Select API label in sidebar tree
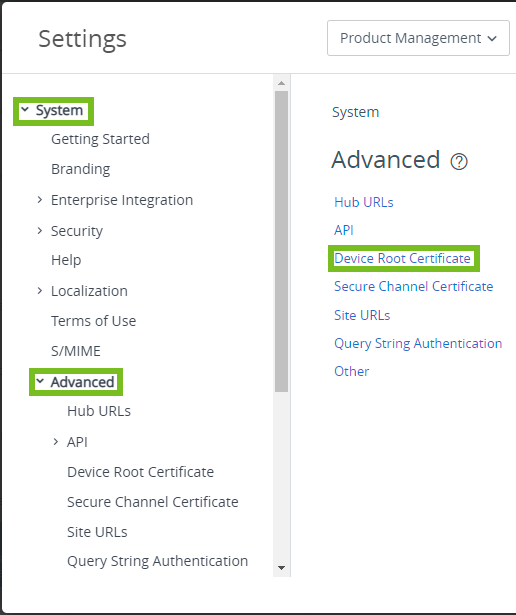Image resolution: width=516 pixels, height=615 pixels. click(x=77, y=442)
